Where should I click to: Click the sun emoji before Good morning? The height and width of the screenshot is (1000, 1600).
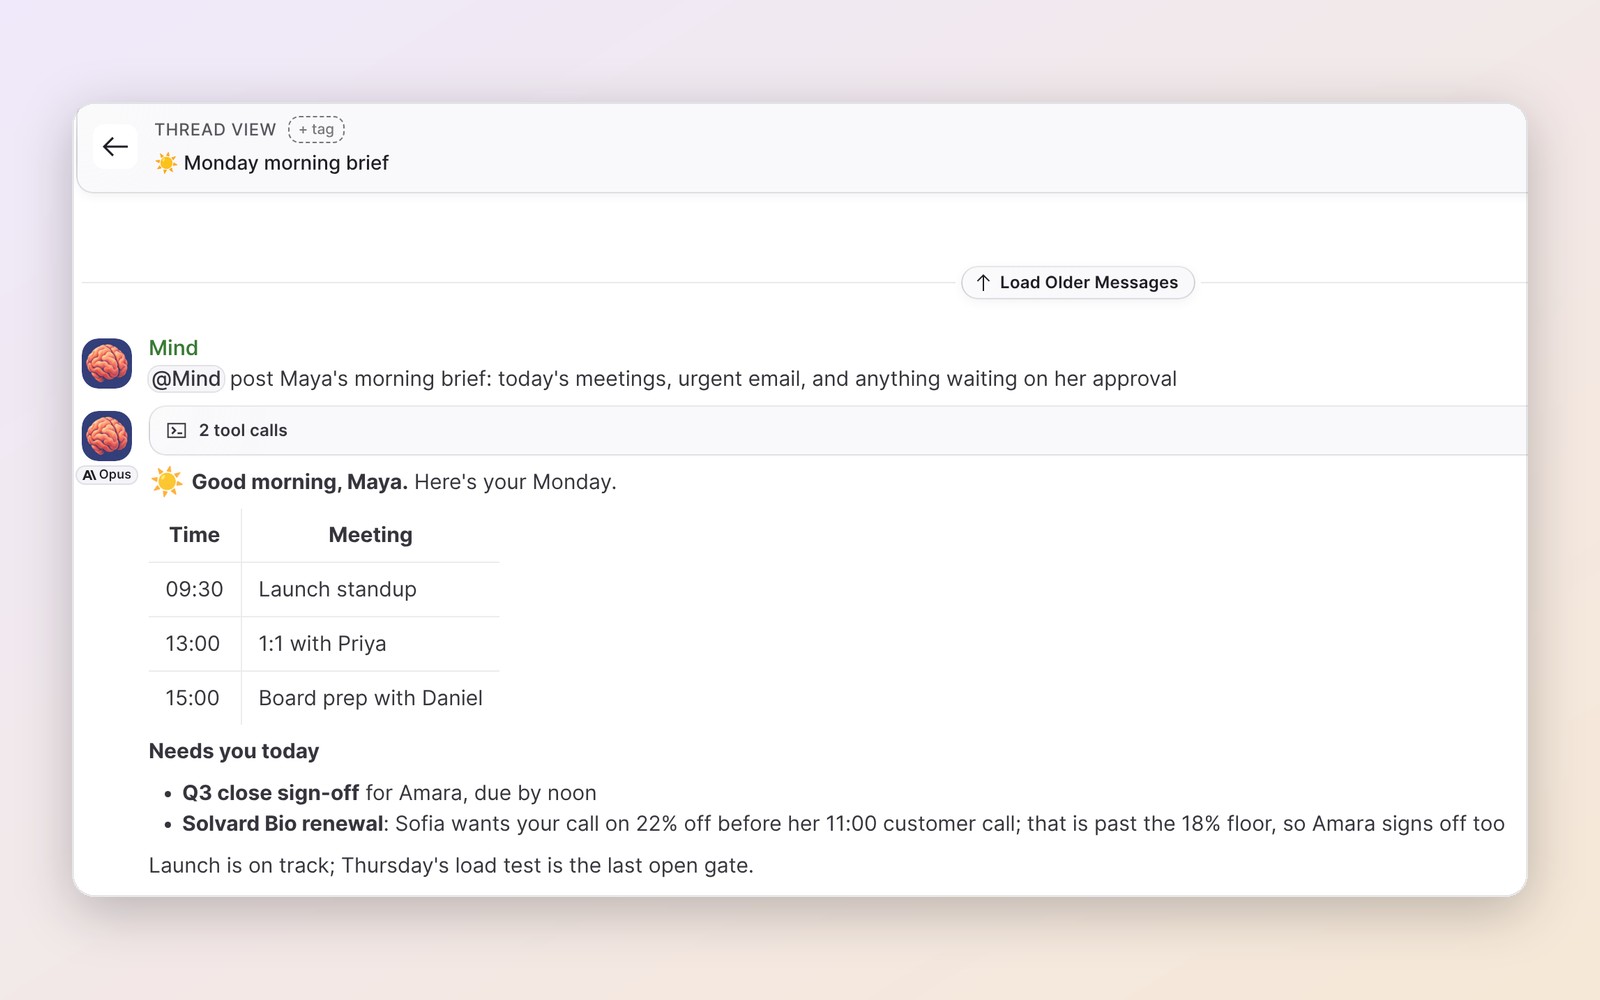click(167, 482)
